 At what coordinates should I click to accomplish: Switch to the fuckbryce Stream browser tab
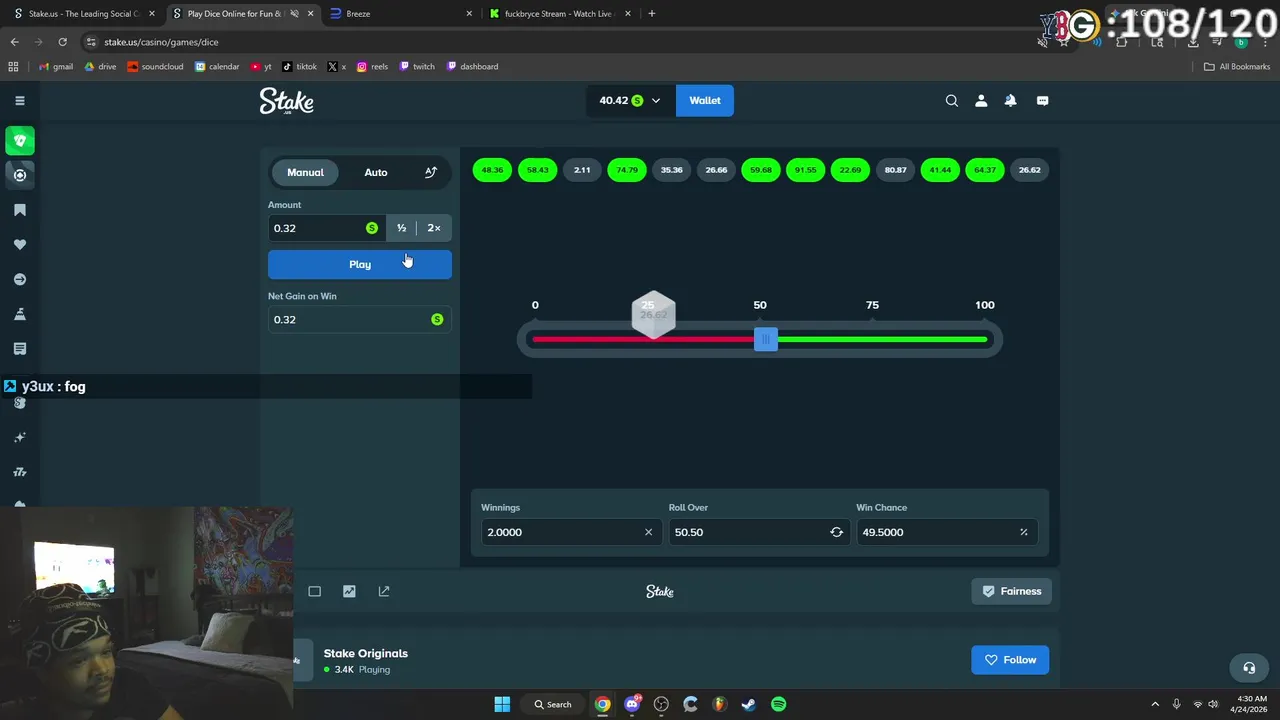[x=560, y=14]
